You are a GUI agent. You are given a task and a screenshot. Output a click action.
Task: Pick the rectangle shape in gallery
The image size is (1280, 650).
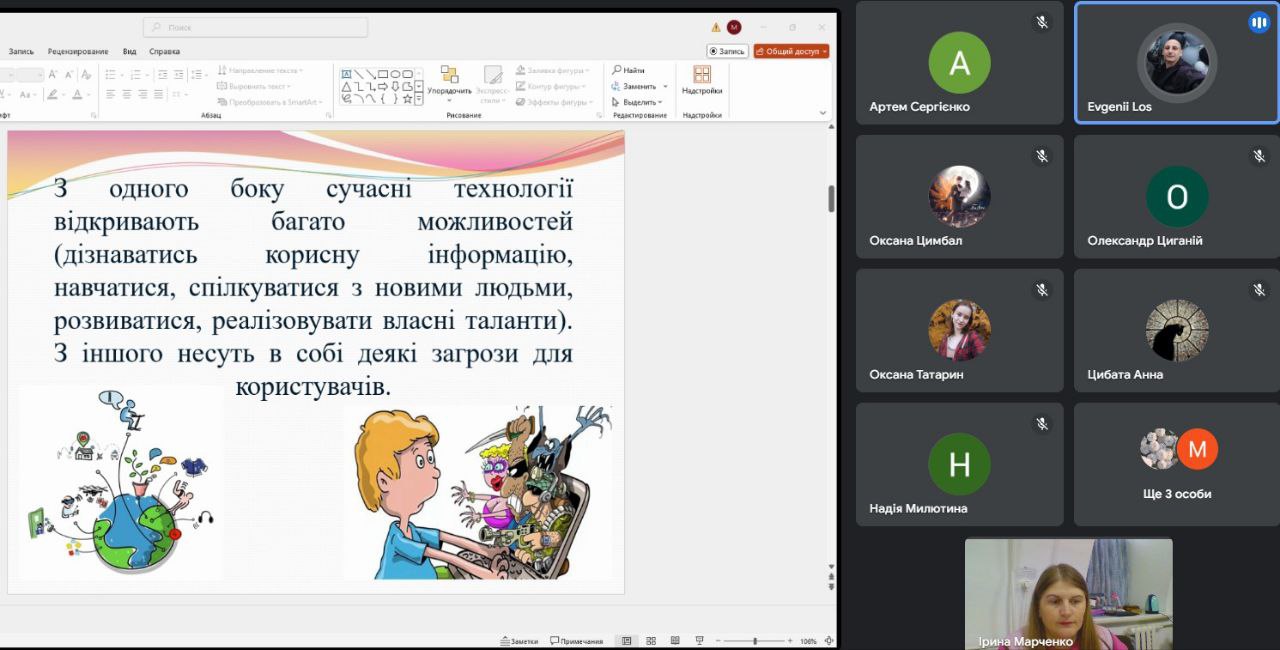point(382,74)
